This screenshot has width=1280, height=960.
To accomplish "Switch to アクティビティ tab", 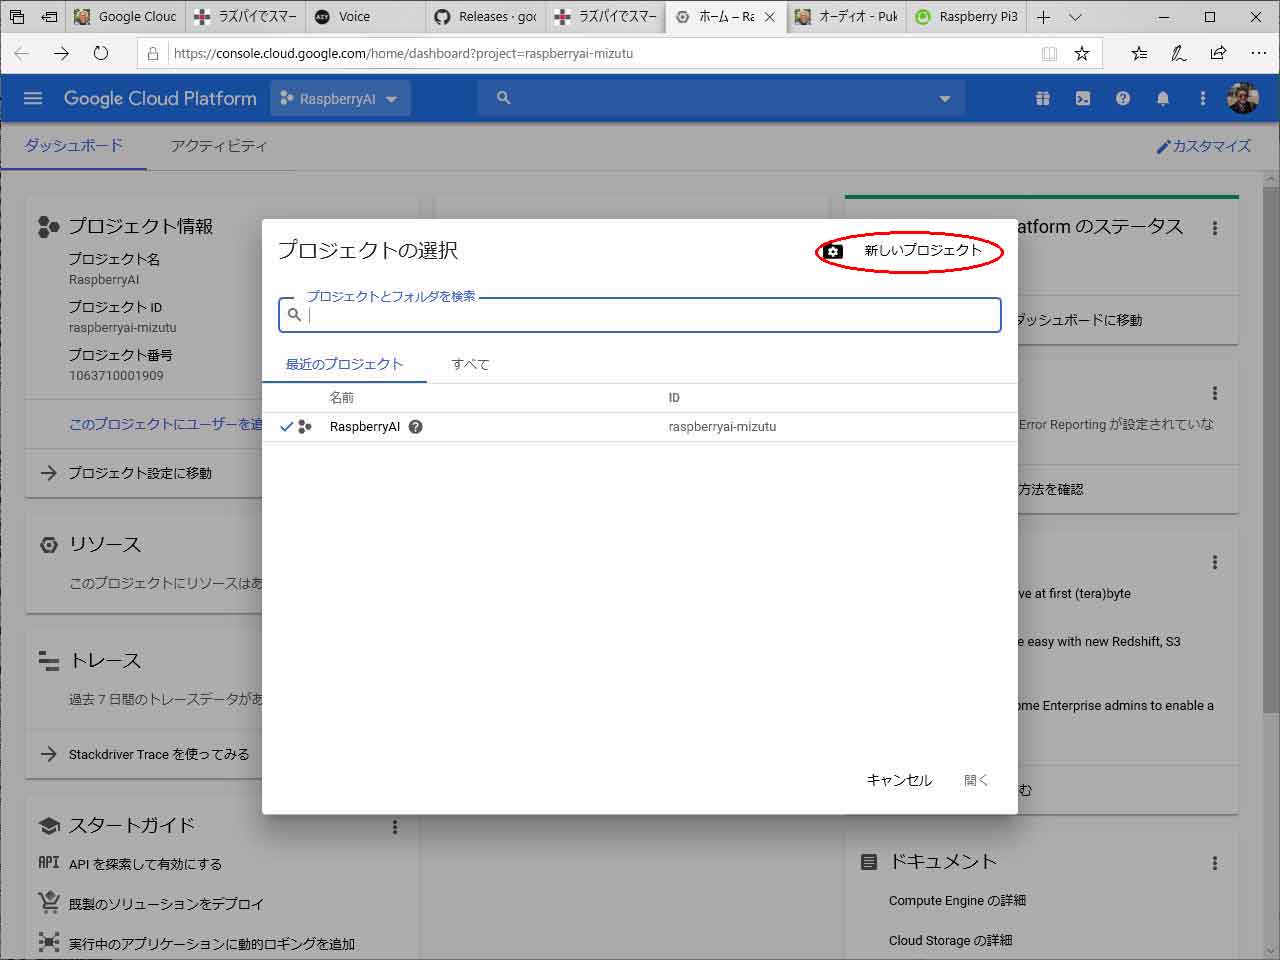I will (x=219, y=146).
